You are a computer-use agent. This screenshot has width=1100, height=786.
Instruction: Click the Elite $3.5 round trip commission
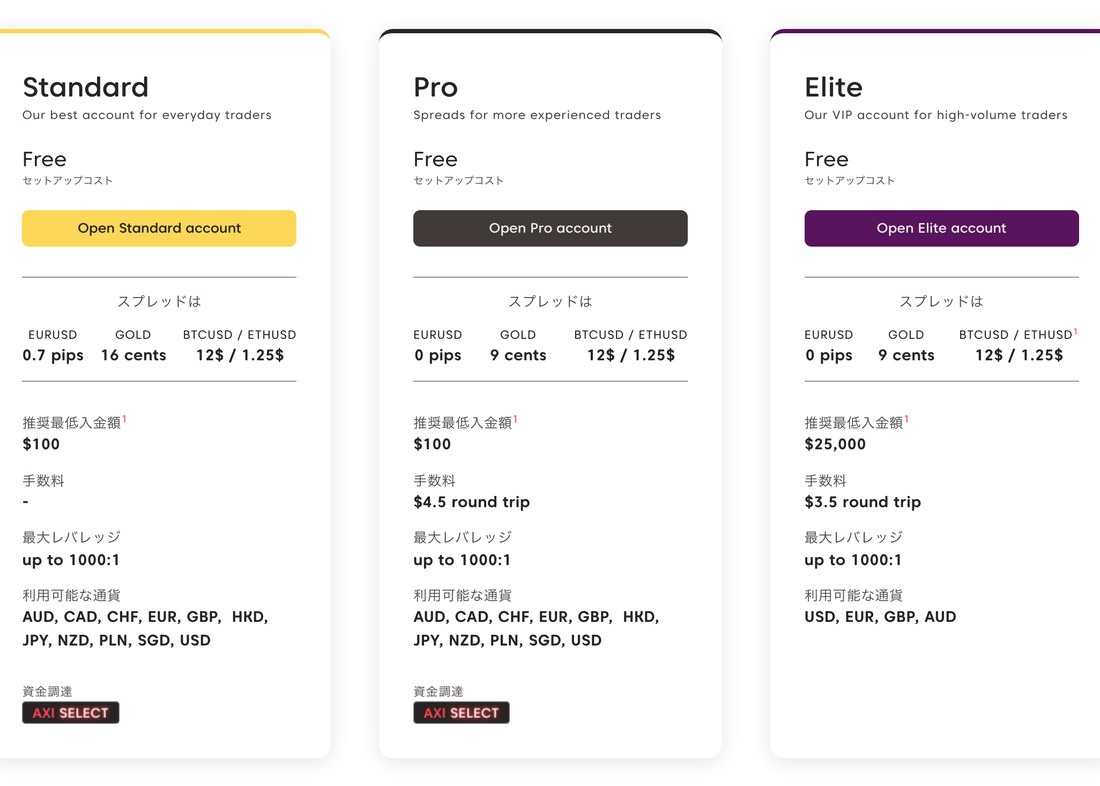point(863,502)
